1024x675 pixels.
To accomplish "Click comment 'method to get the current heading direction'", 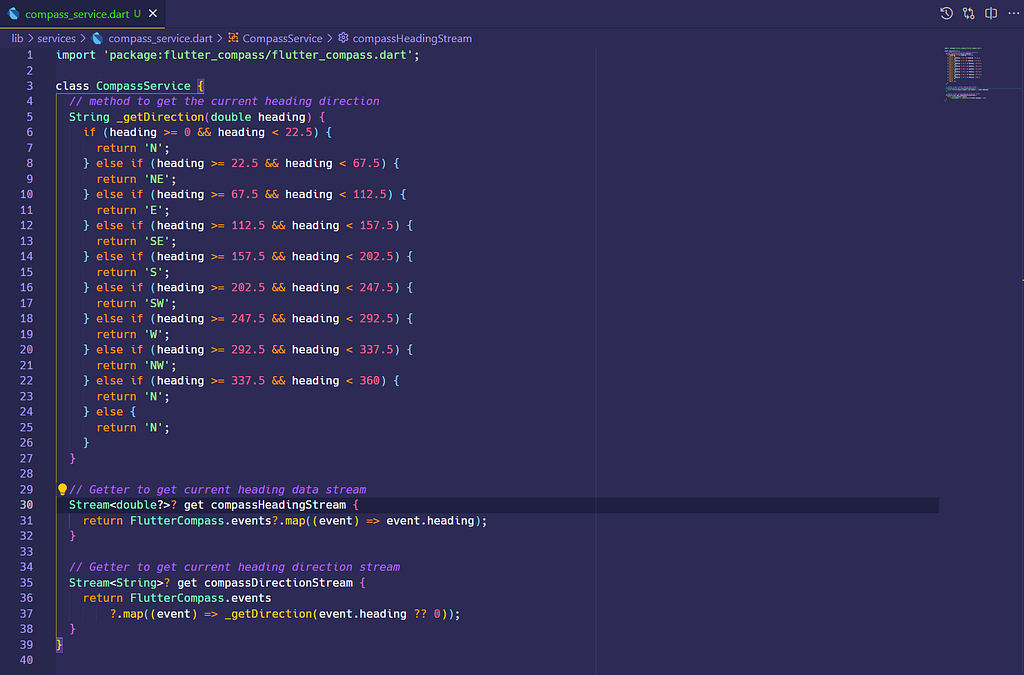I will click(x=224, y=101).
